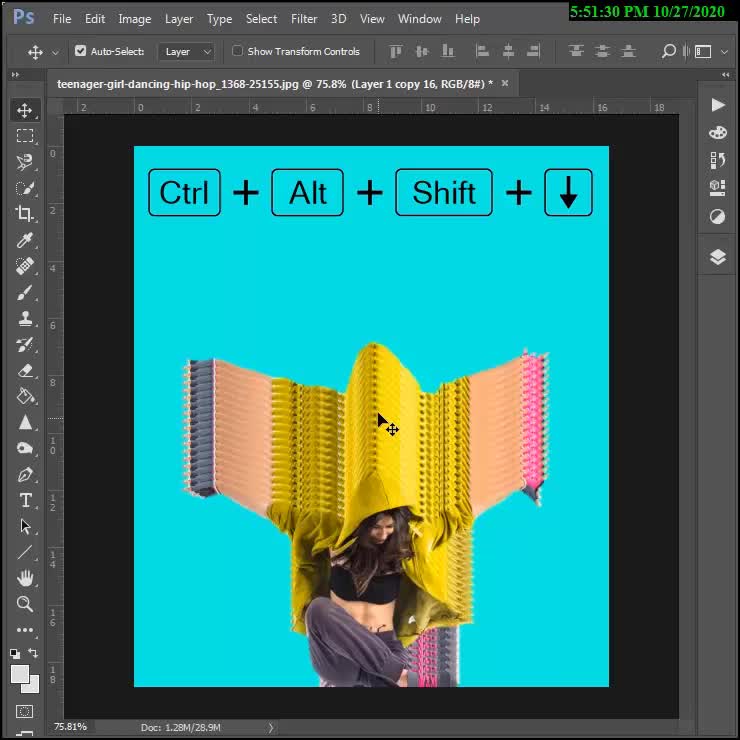Select the Hand tool
Image resolution: width=740 pixels, height=740 pixels.
click(25, 578)
